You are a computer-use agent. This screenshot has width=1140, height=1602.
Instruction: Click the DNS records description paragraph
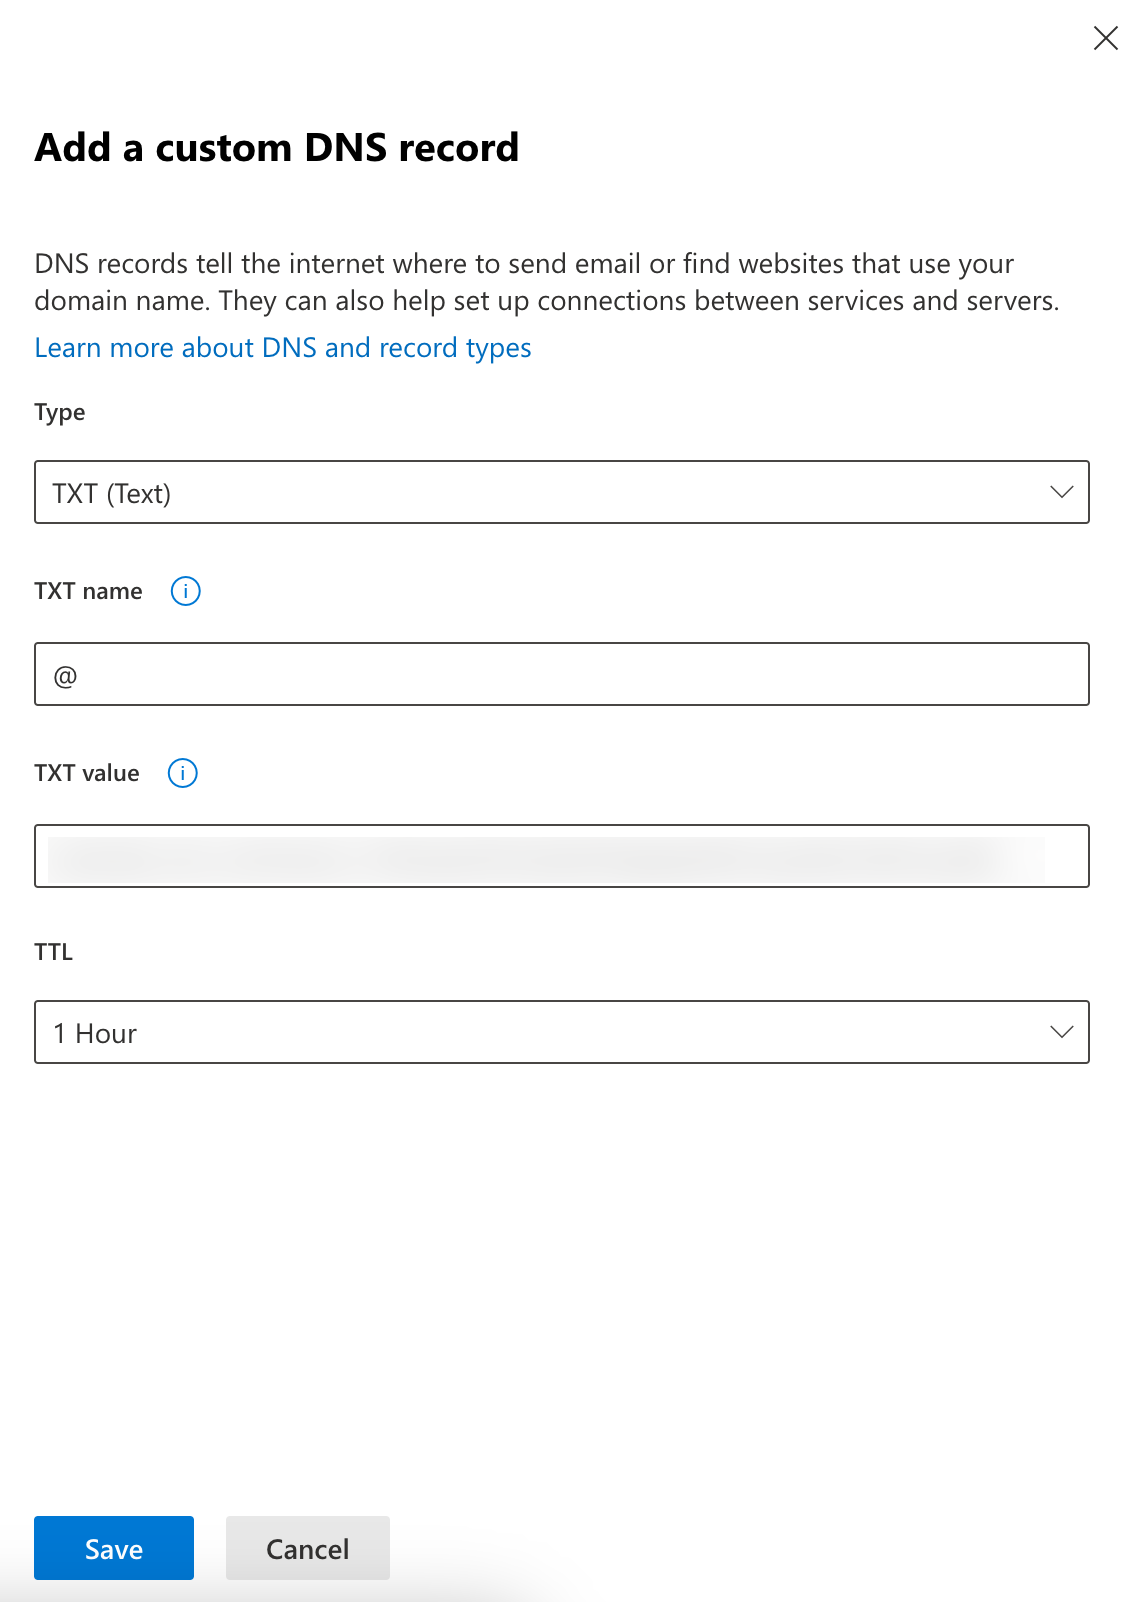click(546, 282)
